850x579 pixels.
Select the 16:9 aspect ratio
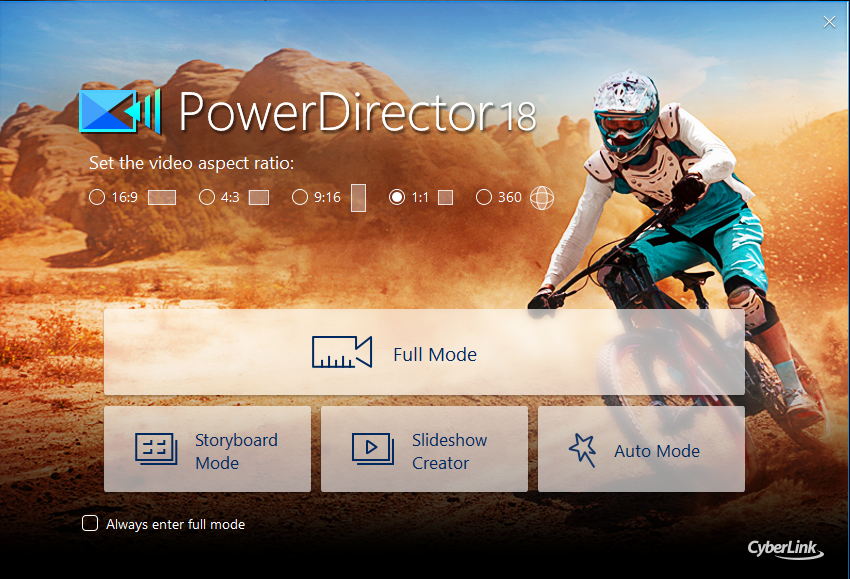tap(97, 197)
